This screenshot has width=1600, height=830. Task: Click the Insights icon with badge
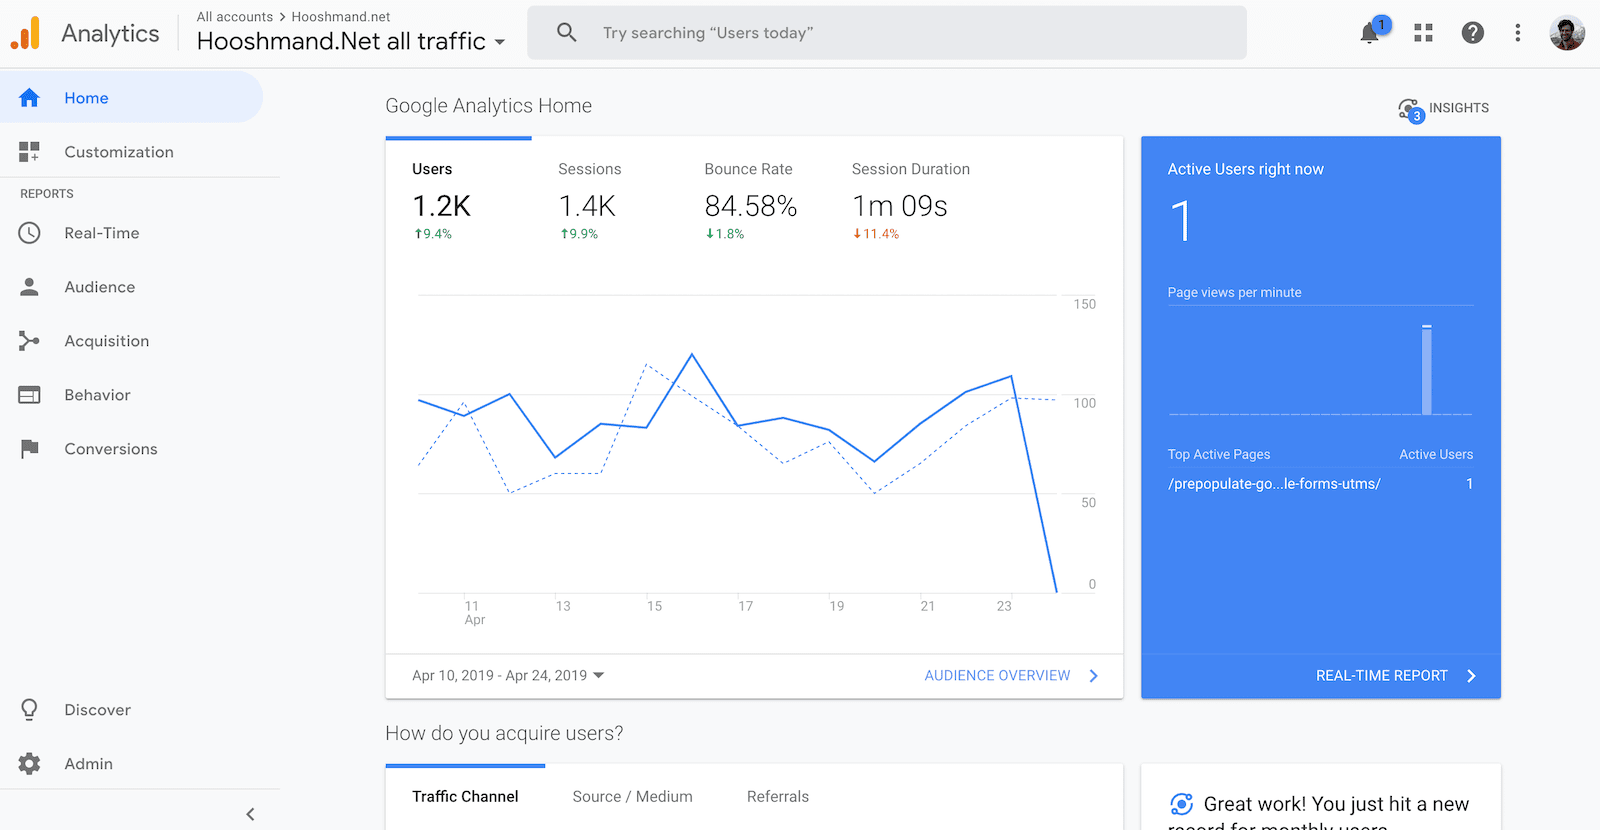(1410, 109)
